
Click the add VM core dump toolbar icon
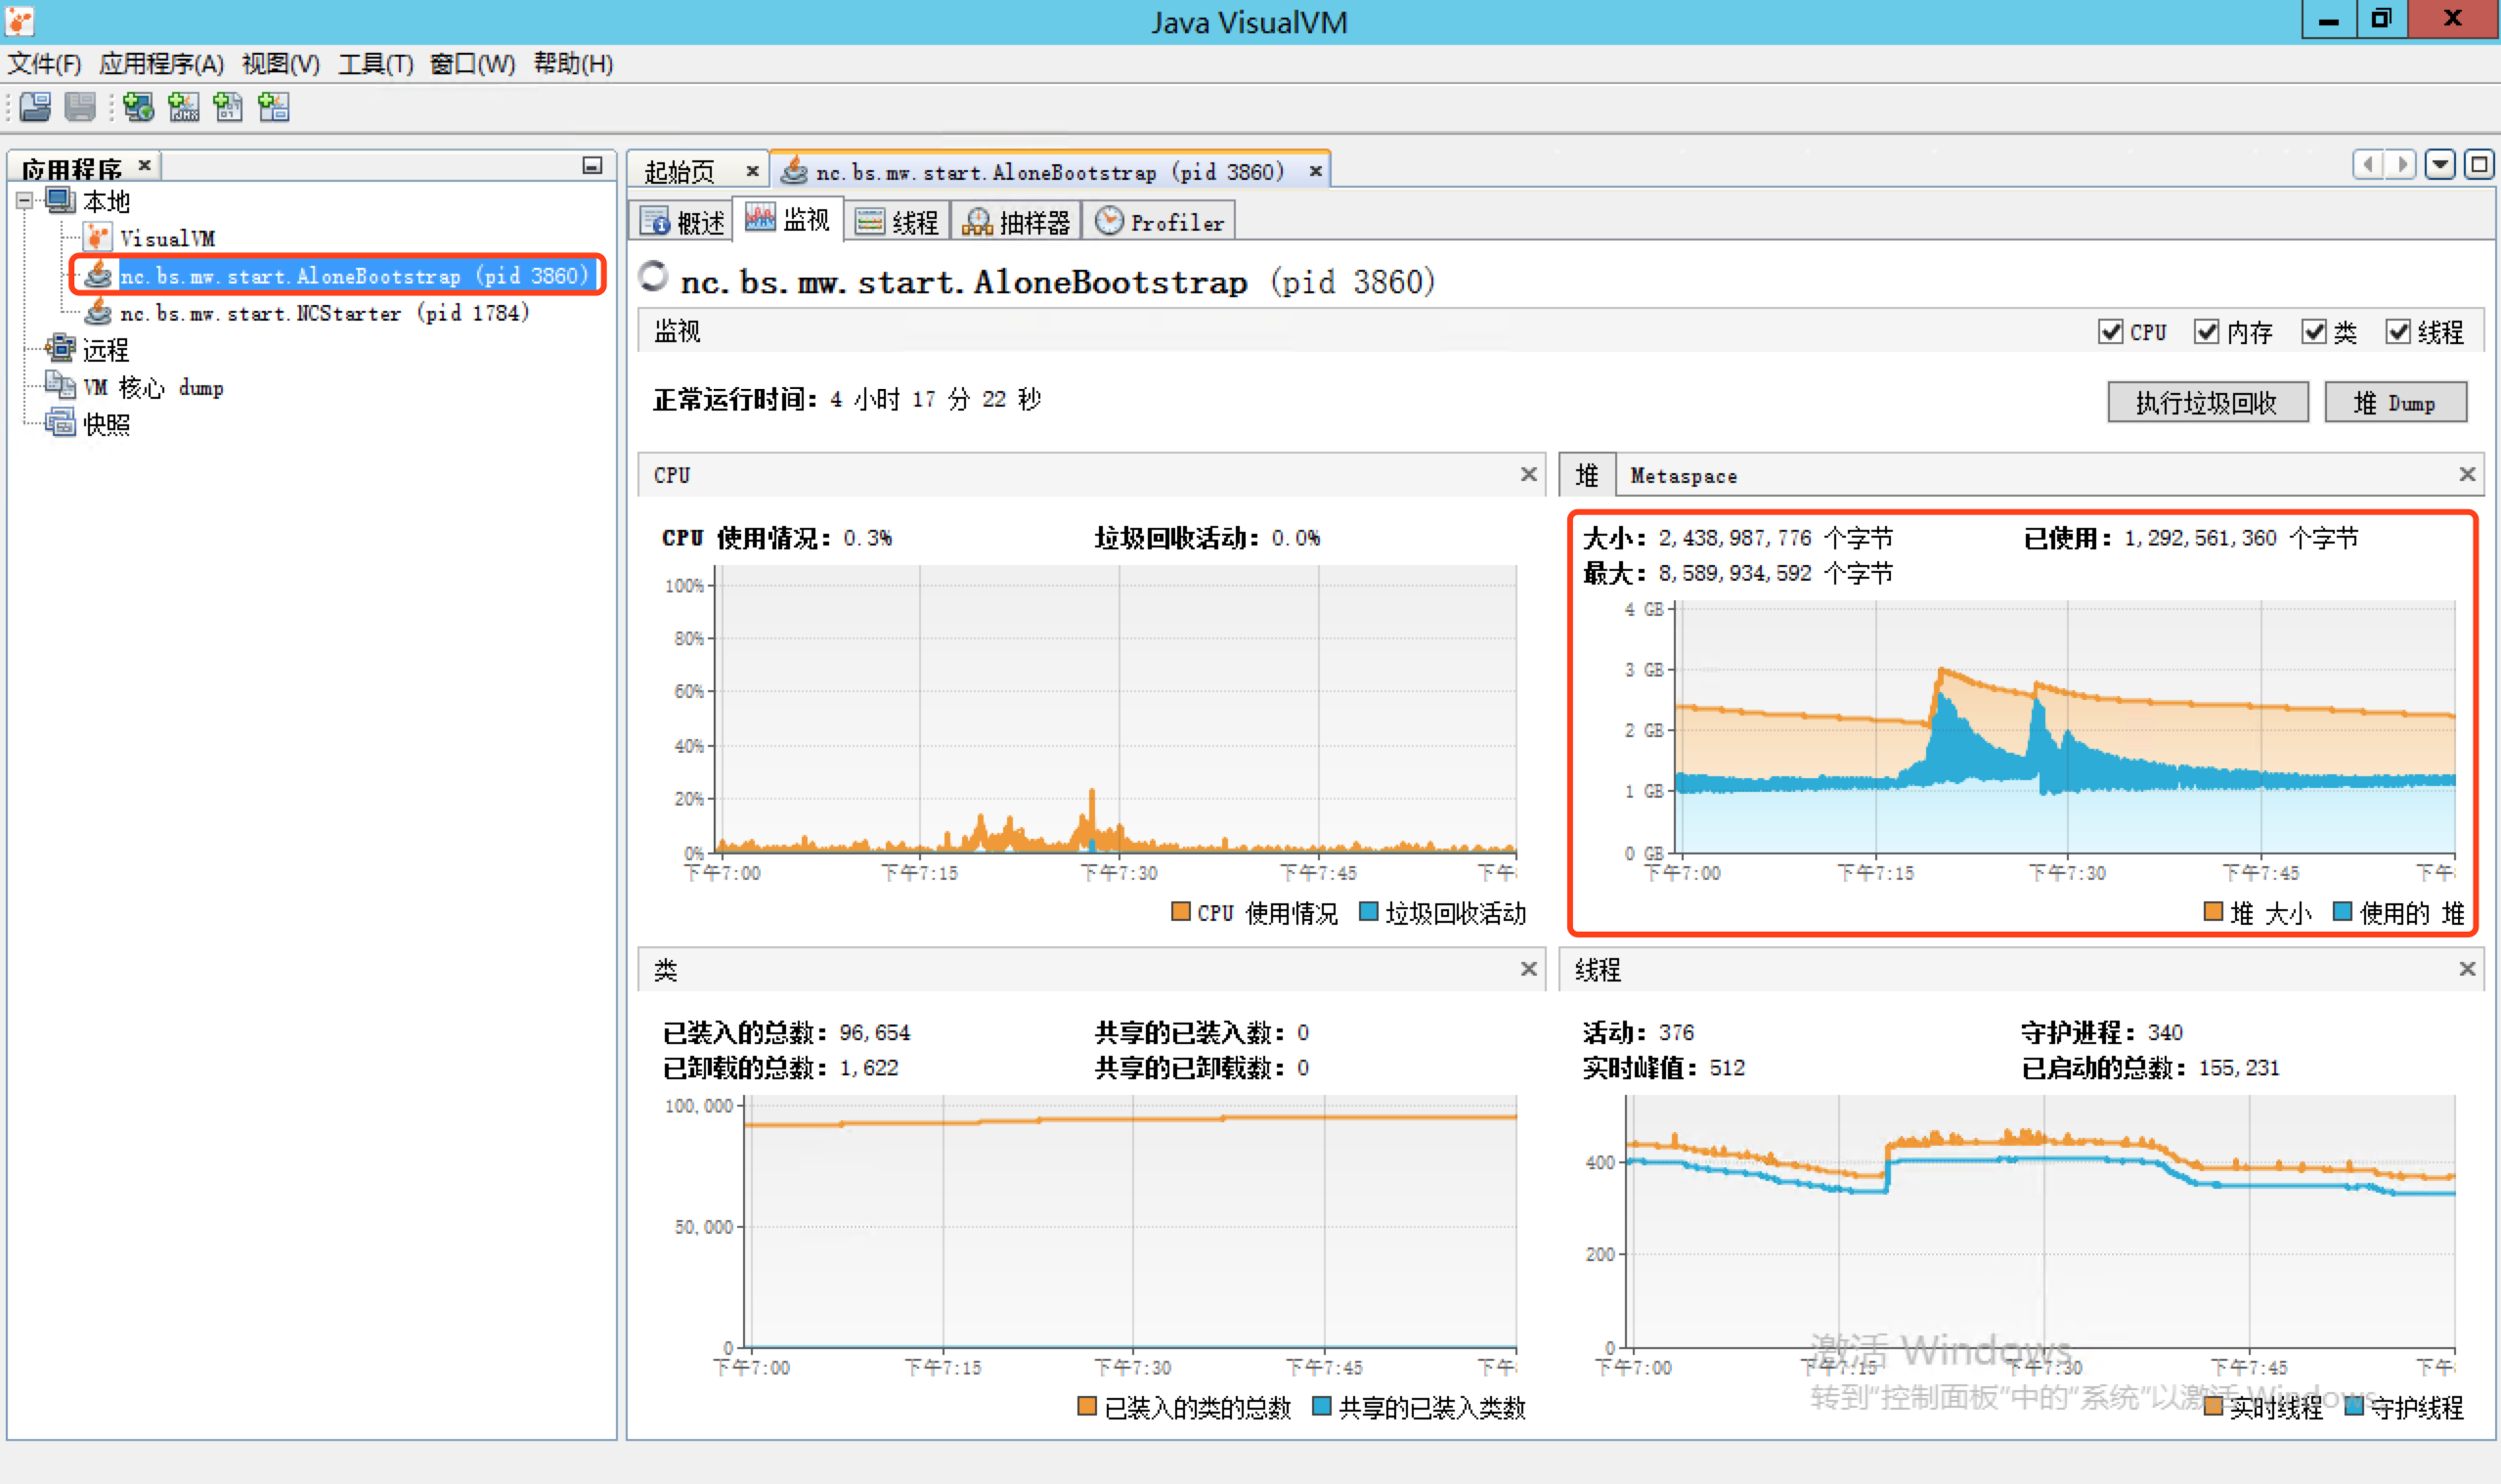(228, 107)
